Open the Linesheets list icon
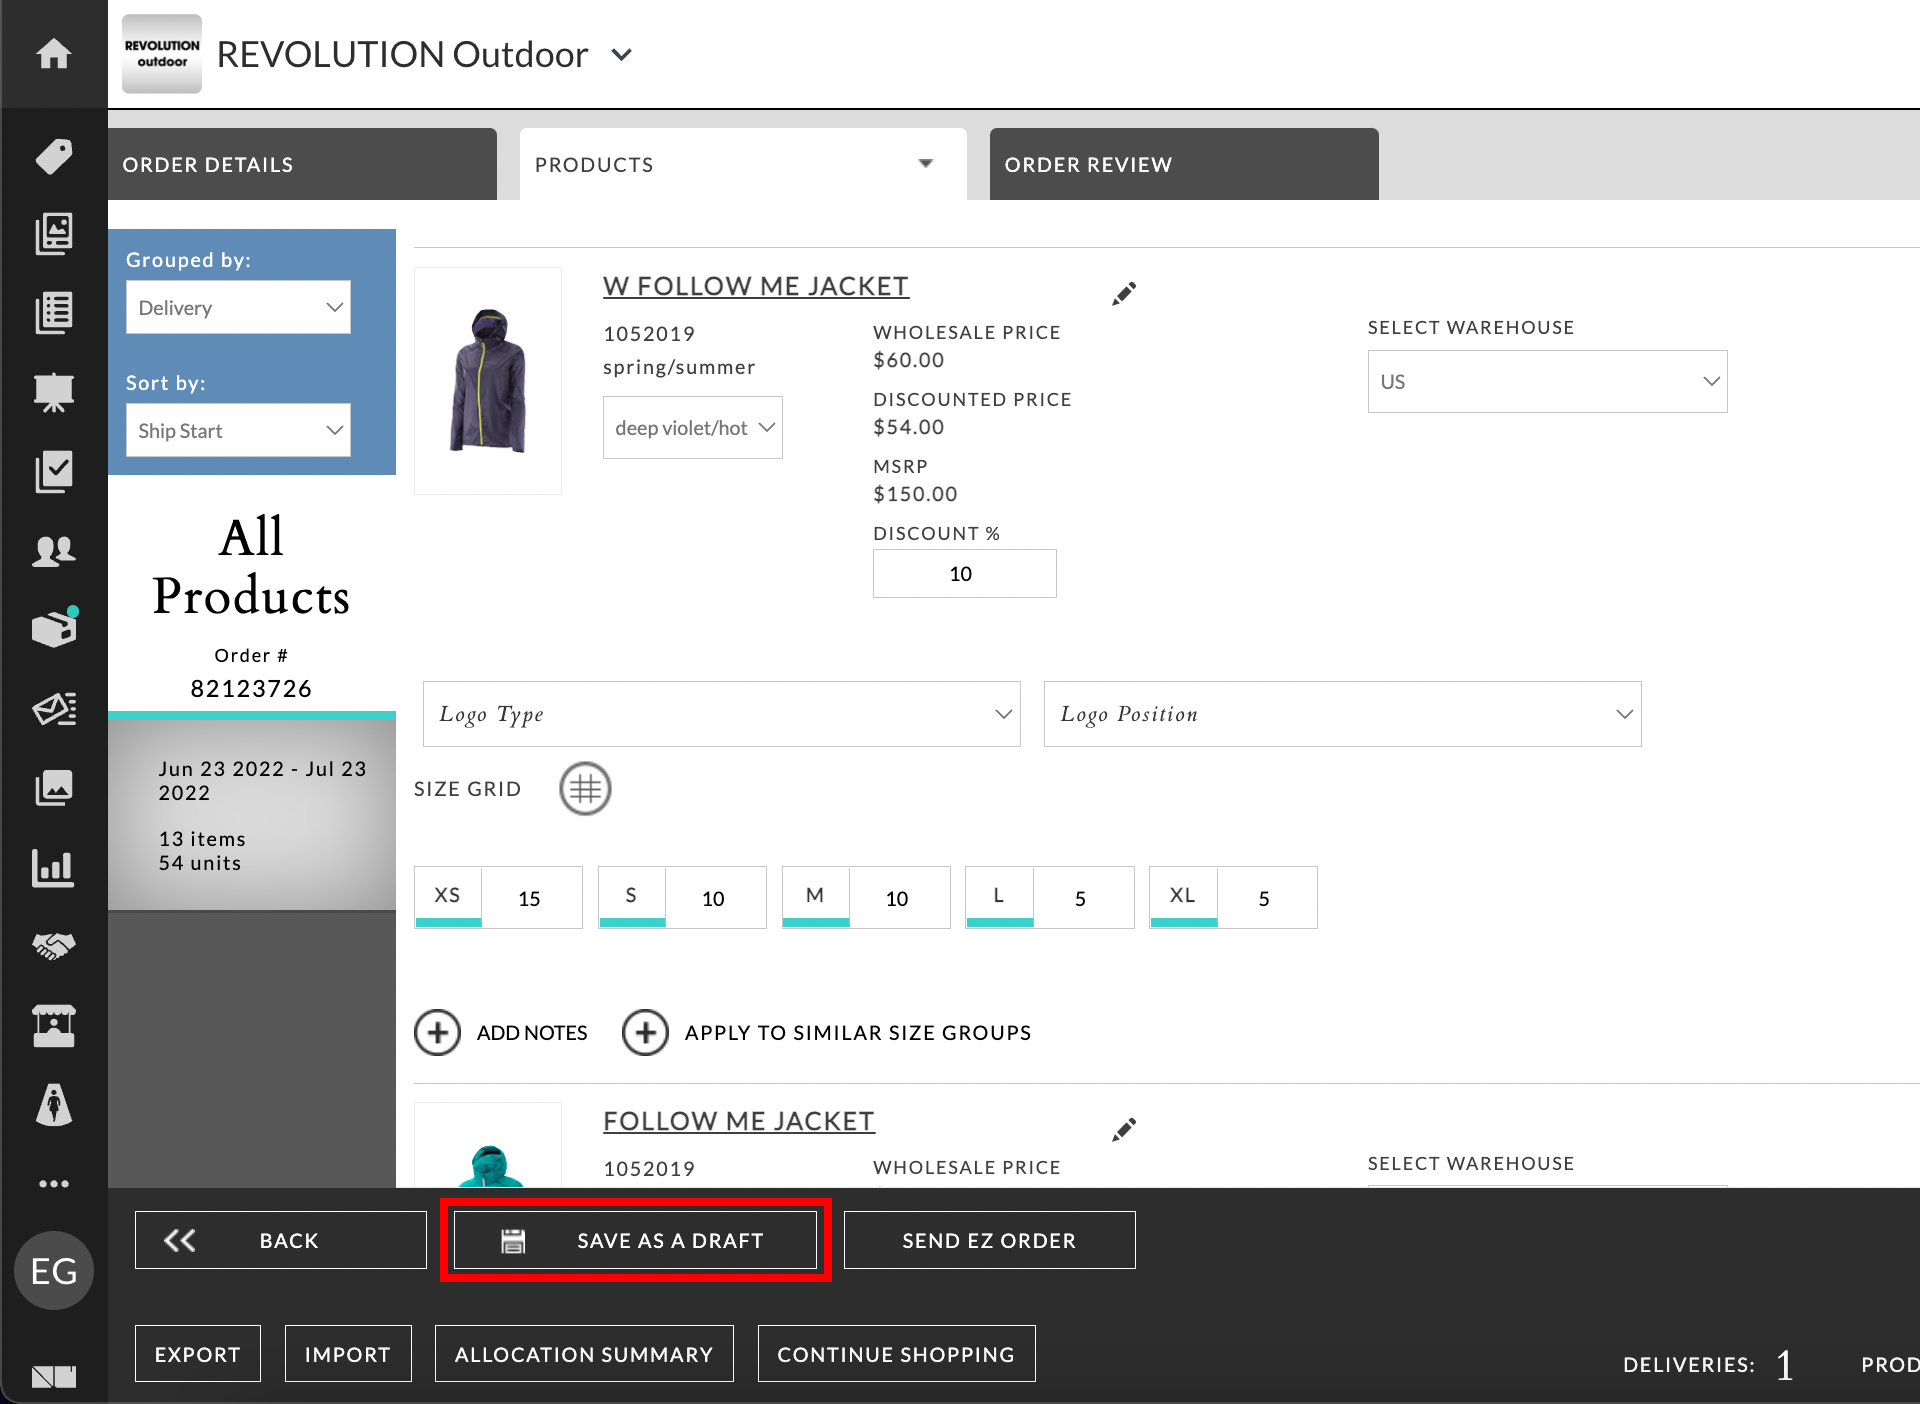 (55, 312)
